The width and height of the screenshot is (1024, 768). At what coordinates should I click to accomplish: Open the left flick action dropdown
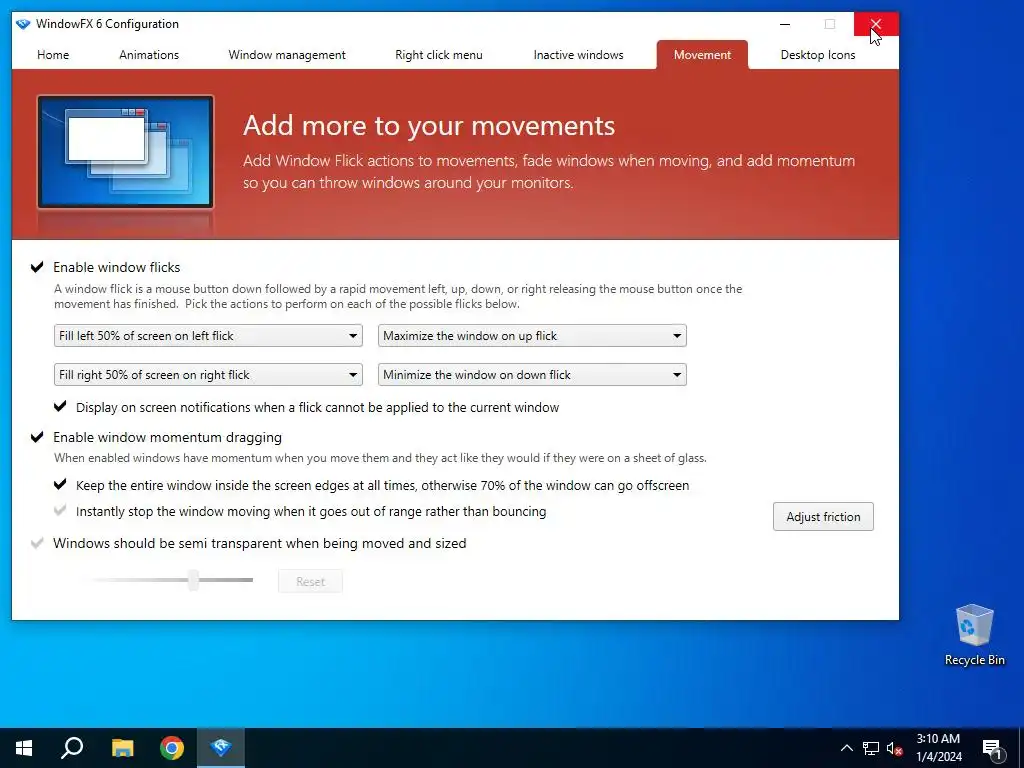coord(208,336)
